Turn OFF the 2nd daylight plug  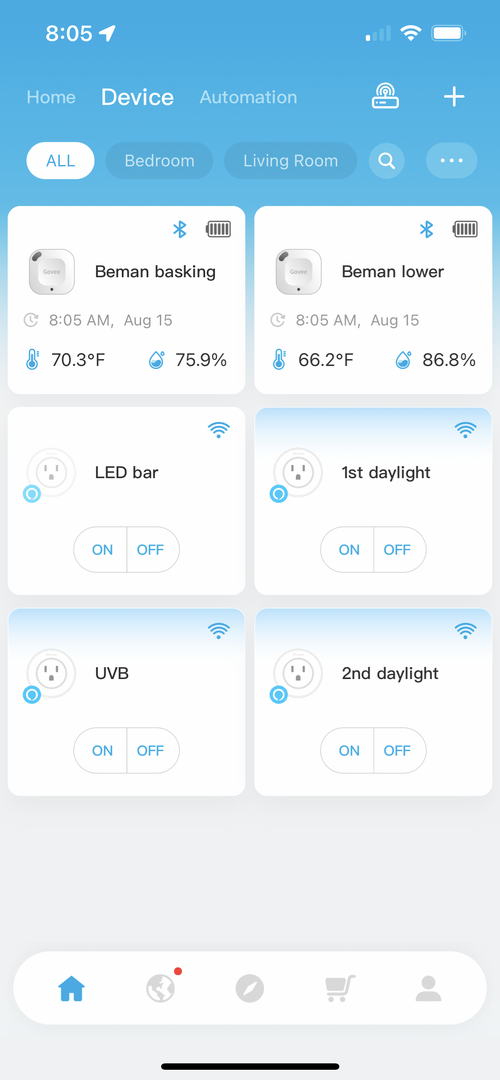click(x=399, y=751)
